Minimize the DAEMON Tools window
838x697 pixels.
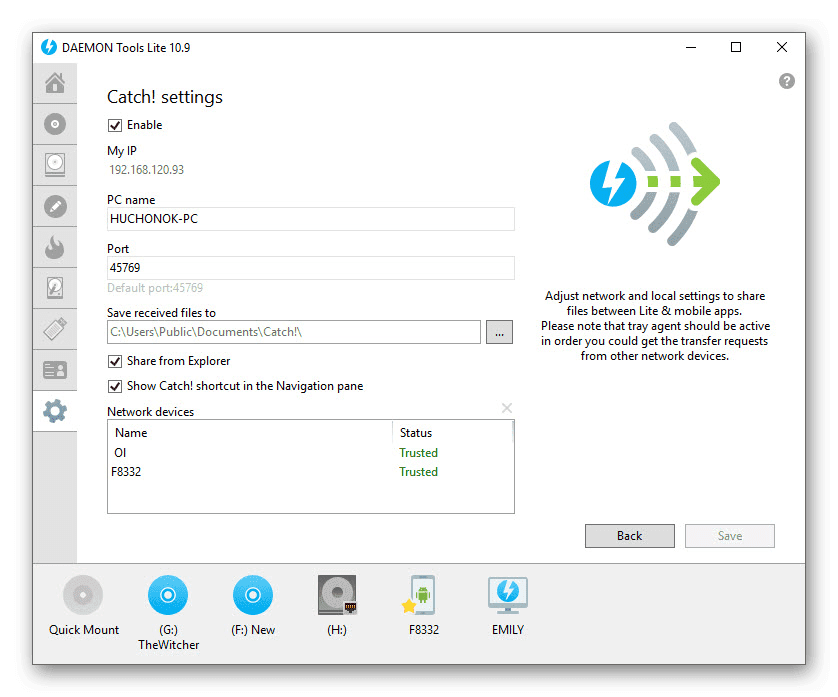pyautogui.click(x=691, y=47)
